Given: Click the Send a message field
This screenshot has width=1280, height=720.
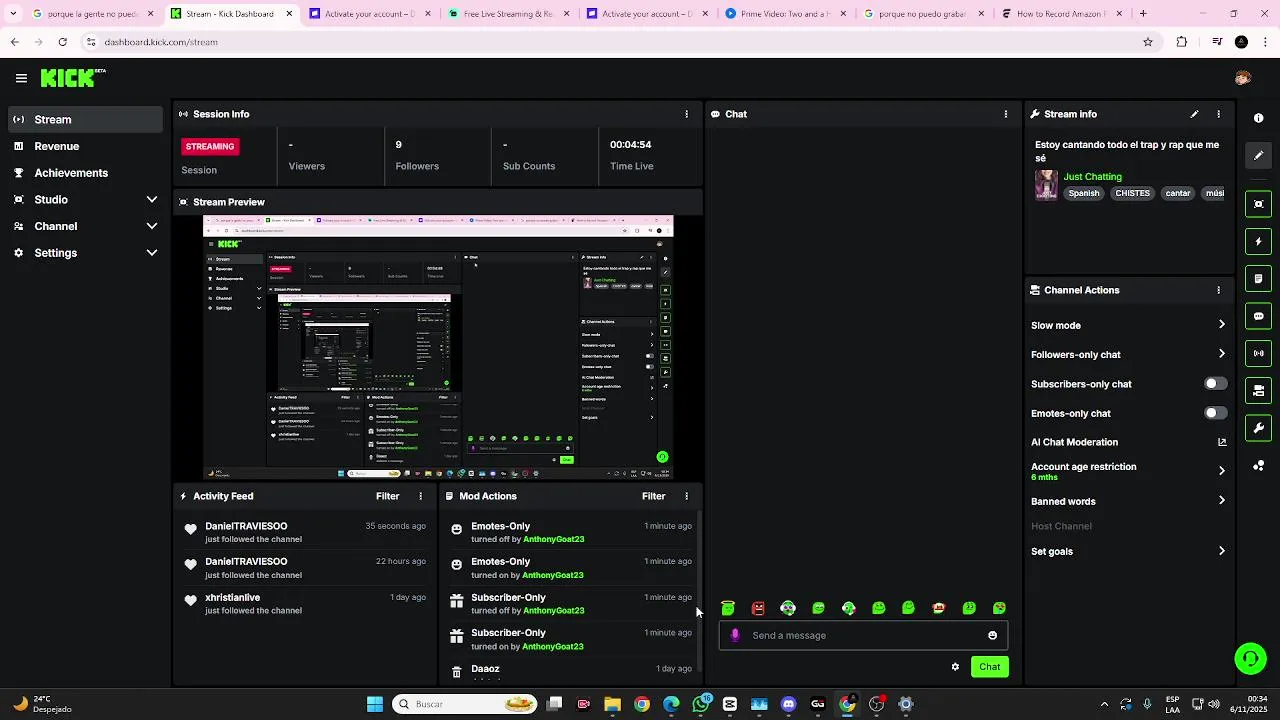Looking at the screenshot, I should click(x=864, y=635).
